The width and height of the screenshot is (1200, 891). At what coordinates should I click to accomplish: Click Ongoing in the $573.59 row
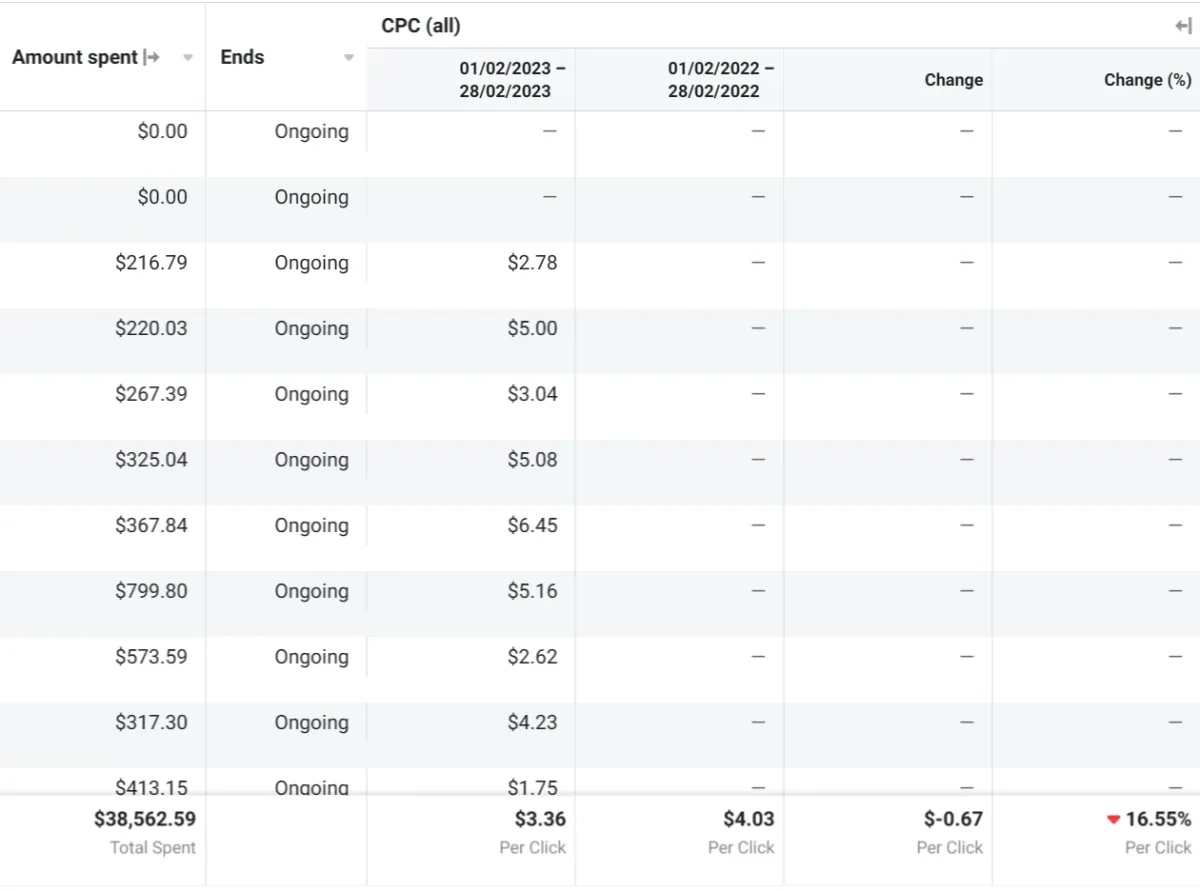tap(312, 658)
